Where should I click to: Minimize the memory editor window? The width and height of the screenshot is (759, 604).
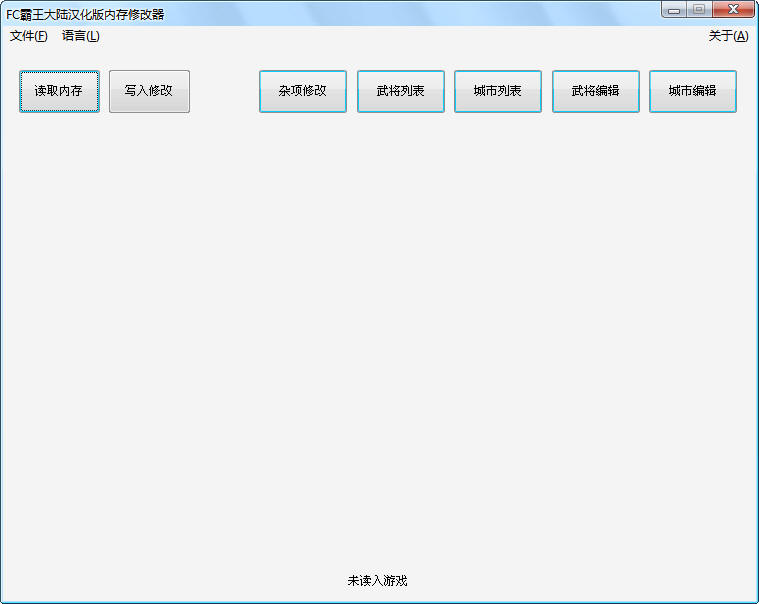[x=675, y=9]
